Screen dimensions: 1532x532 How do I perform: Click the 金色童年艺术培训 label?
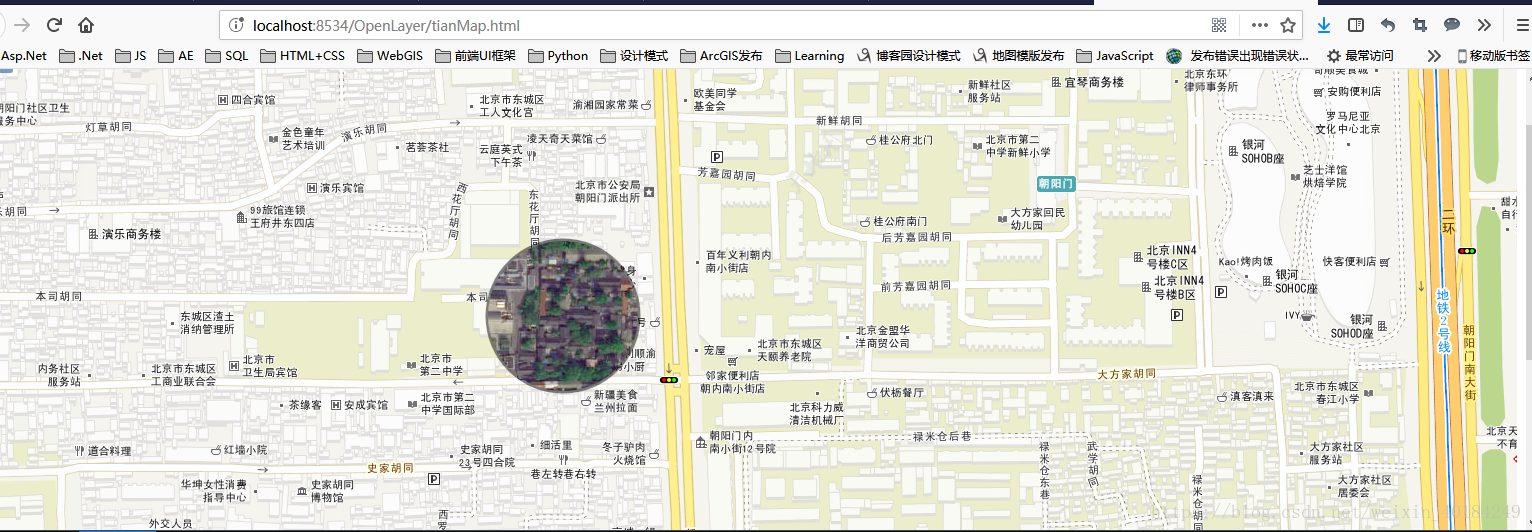(303, 138)
